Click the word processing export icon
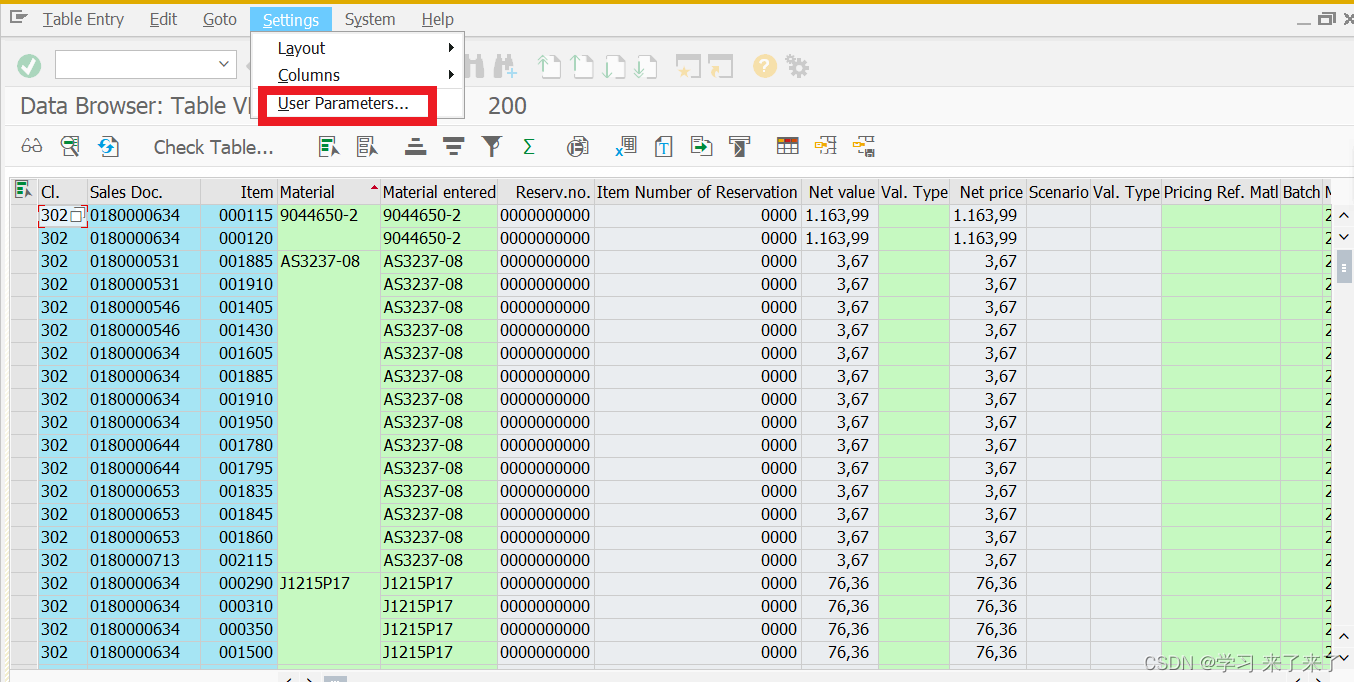This screenshot has width=1354, height=682. (663, 147)
